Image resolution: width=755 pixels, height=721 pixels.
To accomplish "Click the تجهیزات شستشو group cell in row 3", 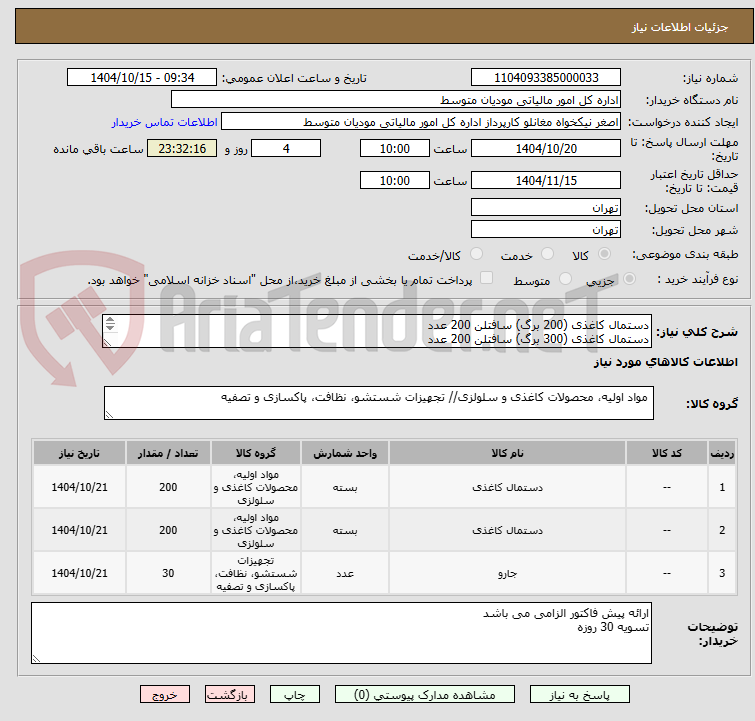I will 256,573.
